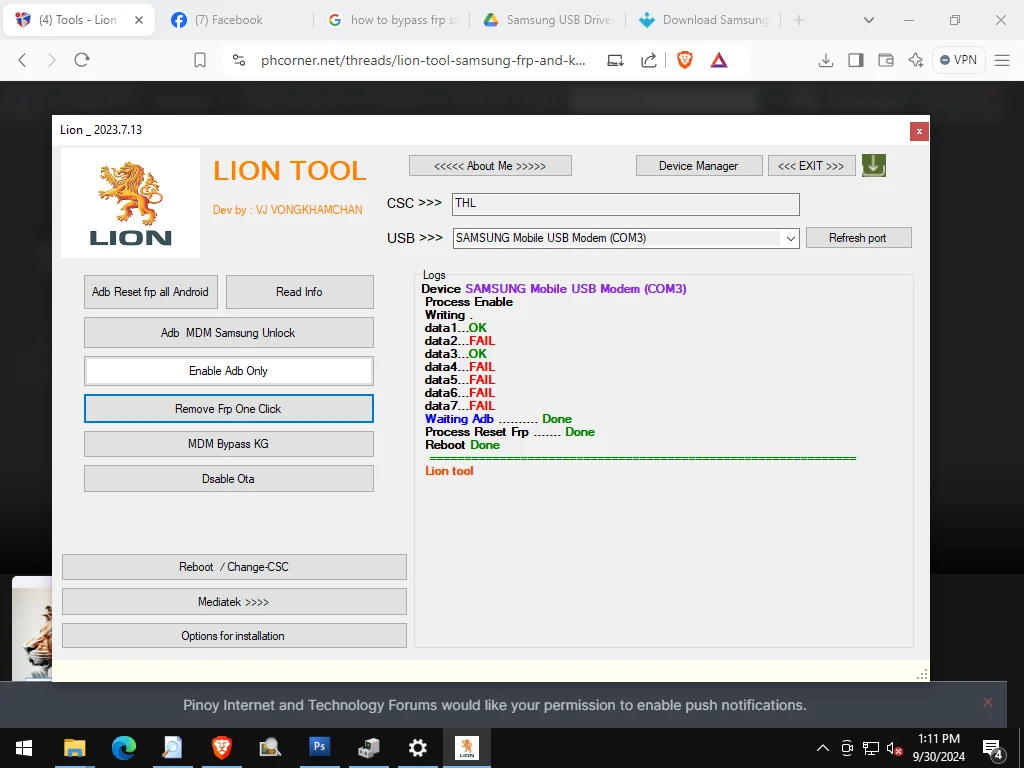Viewport: 1024px width, 768px height.
Task: Open File Explorer from the taskbar
Action: (x=74, y=748)
